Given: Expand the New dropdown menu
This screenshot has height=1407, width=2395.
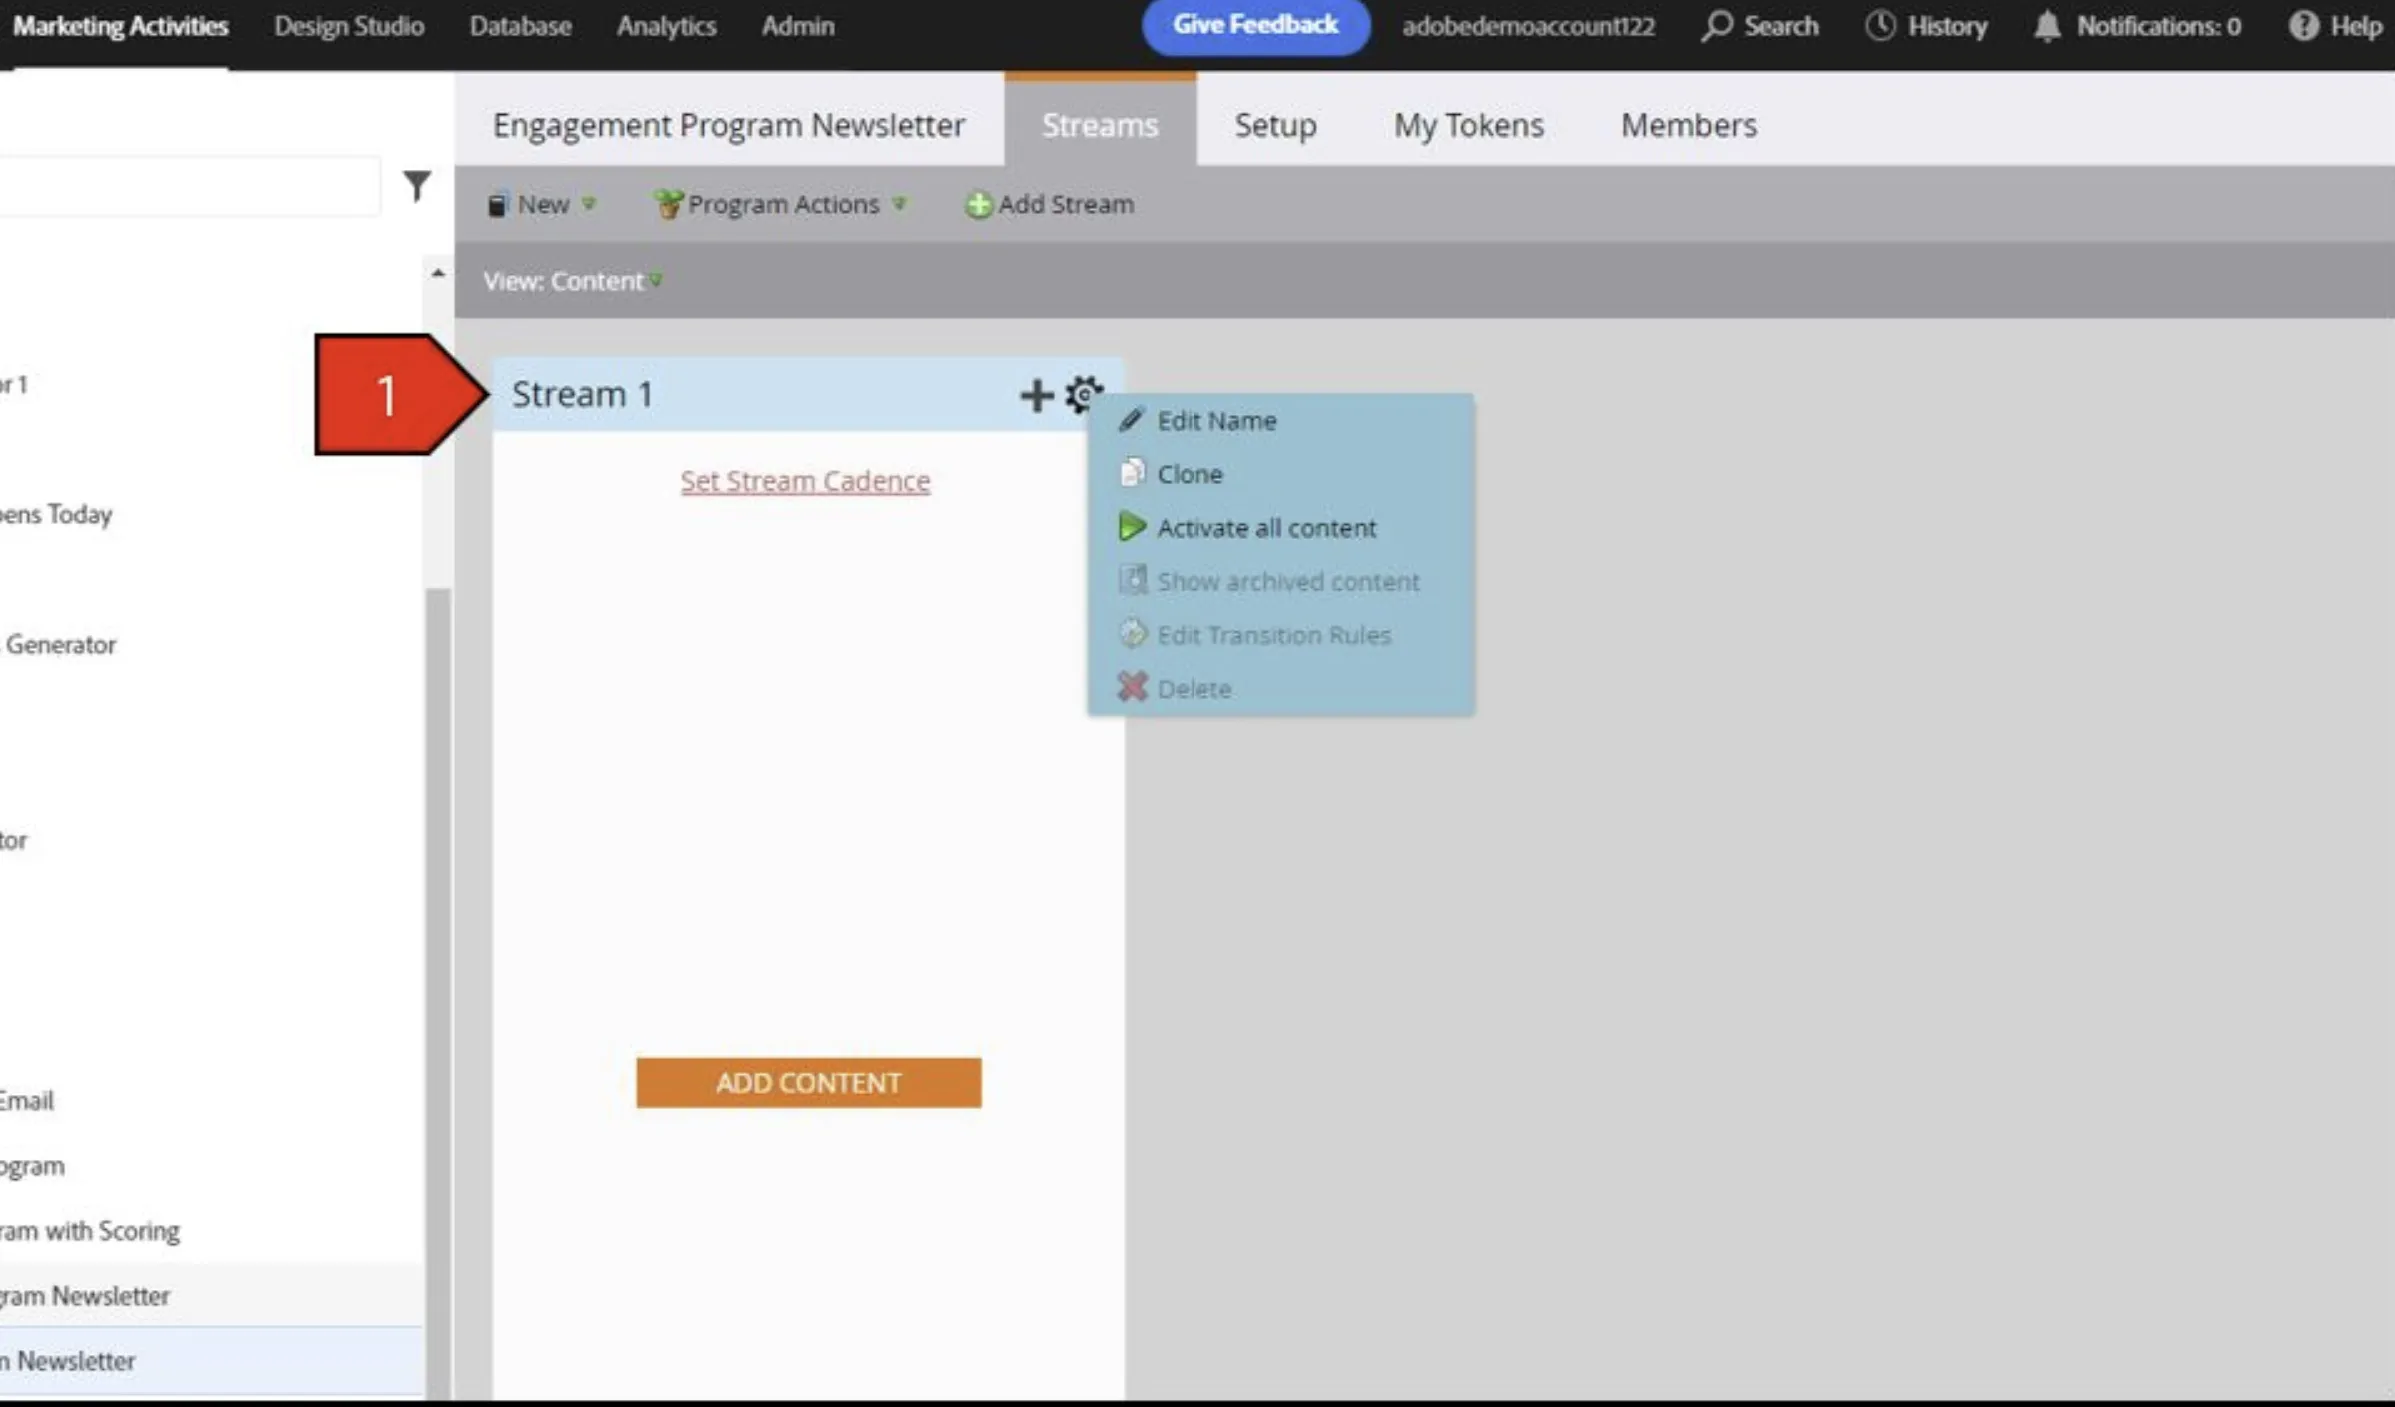Looking at the screenshot, I should coord(541,205).
